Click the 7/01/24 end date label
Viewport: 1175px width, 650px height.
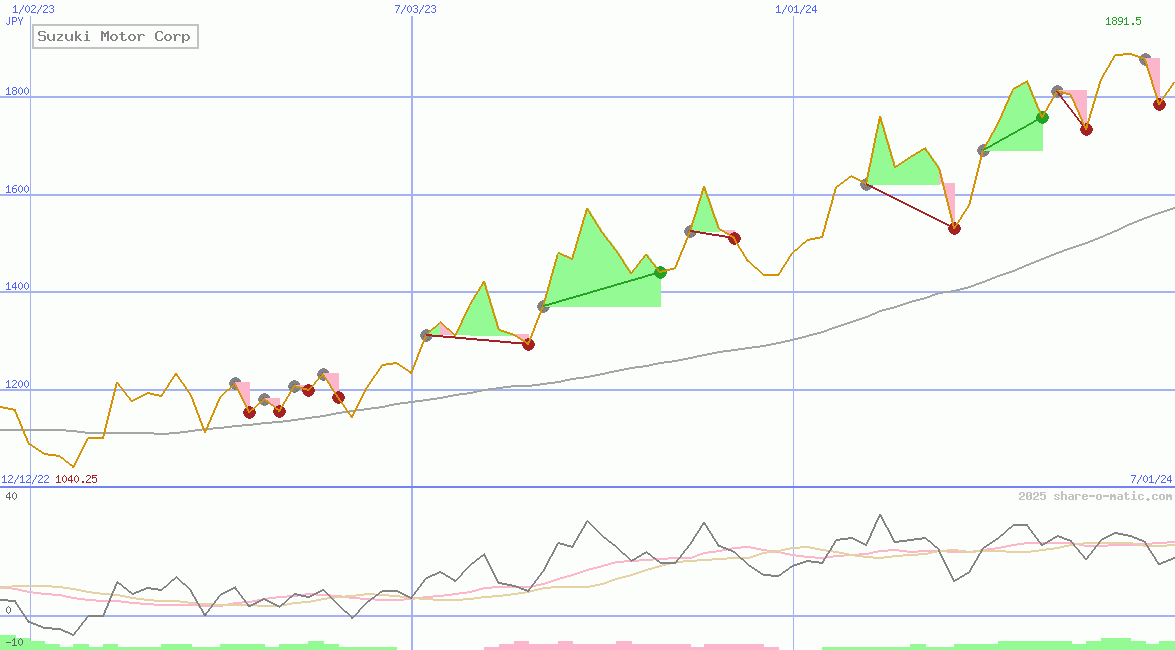tap(1151, 480)
